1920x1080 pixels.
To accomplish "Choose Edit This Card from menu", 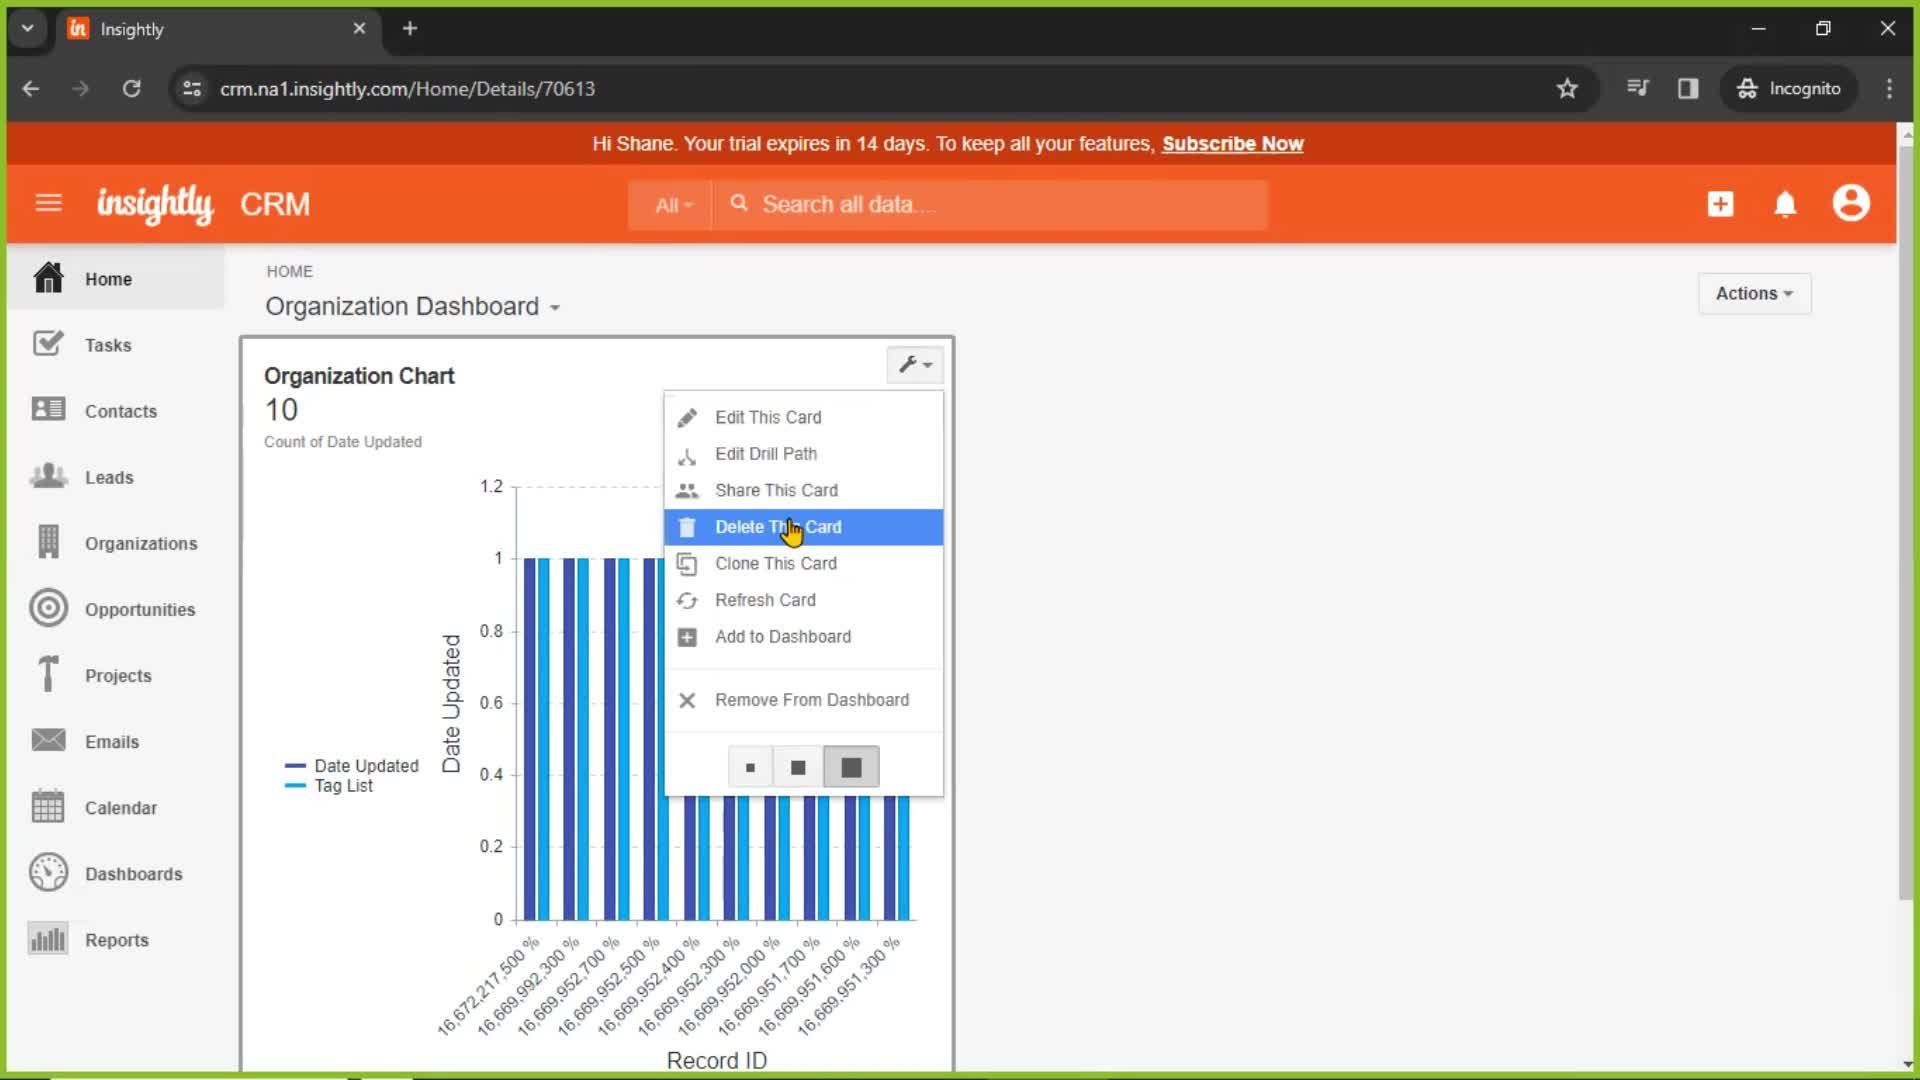I will pos(768,418).
